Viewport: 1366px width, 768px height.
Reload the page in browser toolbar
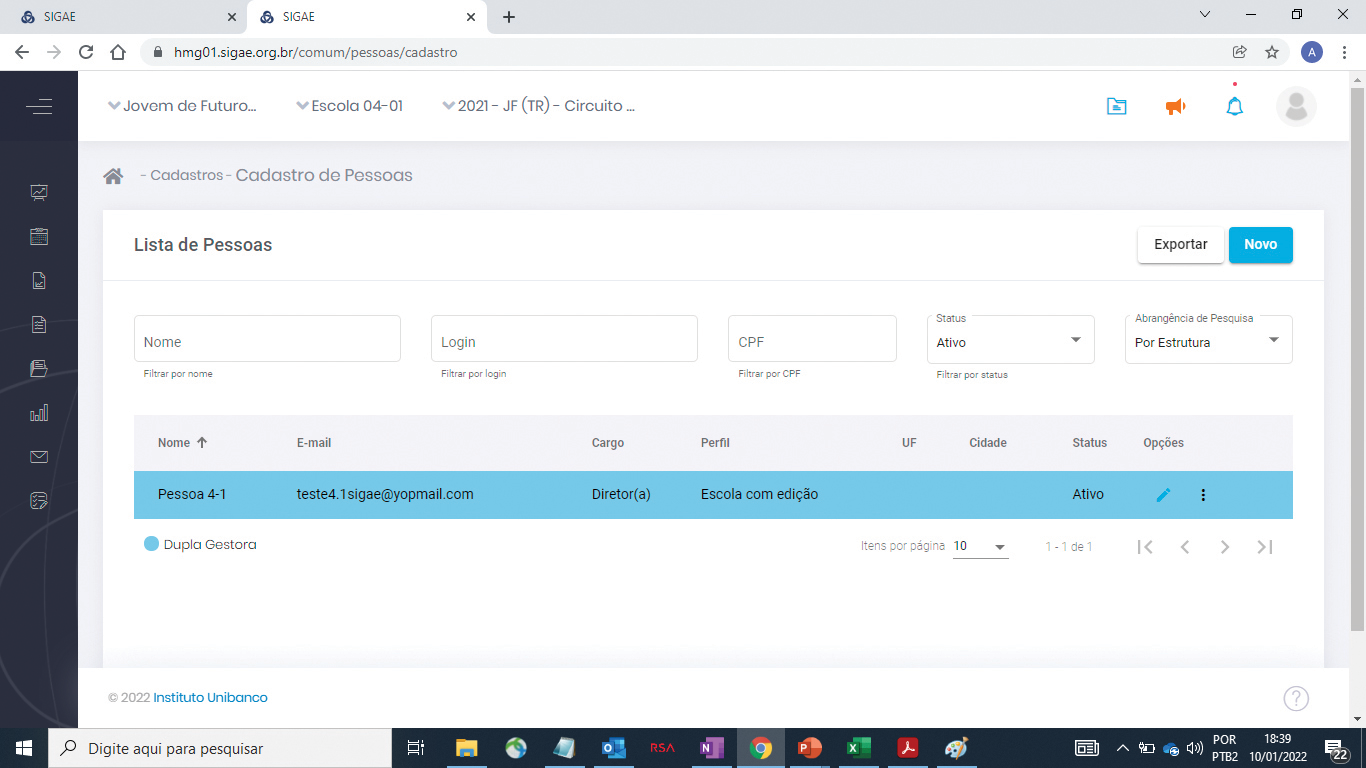[x=86, y=52]
